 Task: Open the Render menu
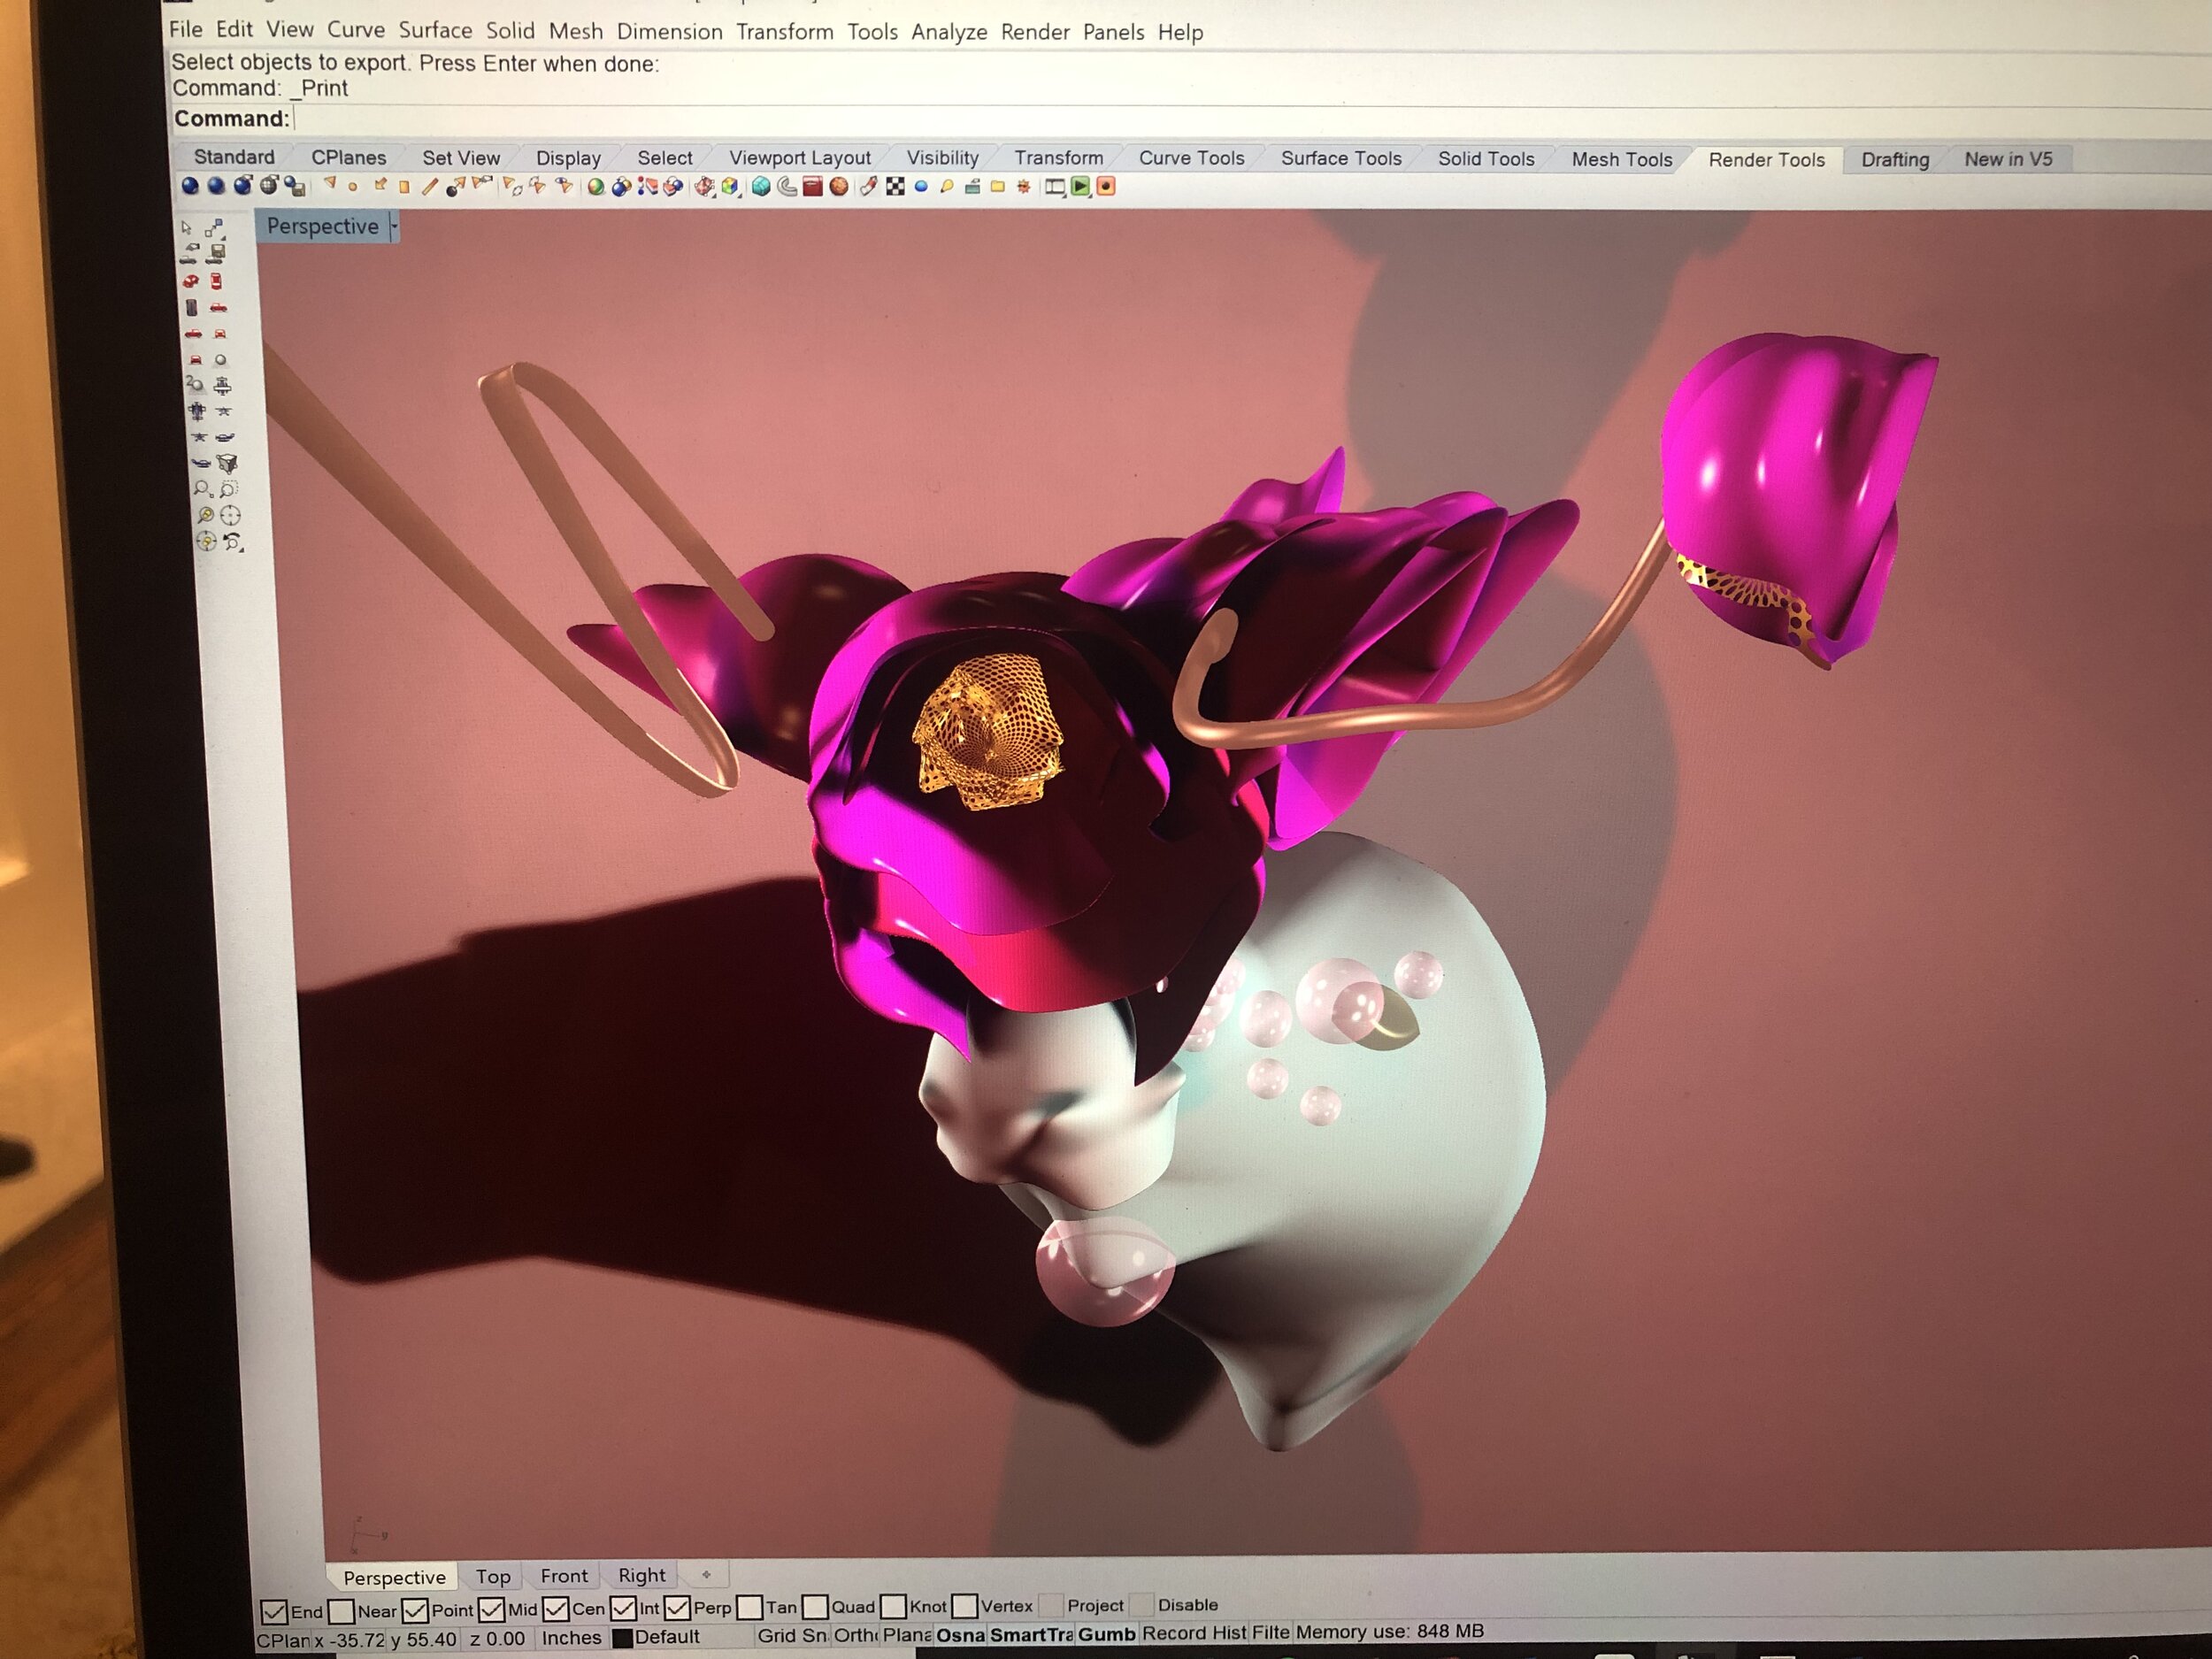pos(1034,32)
